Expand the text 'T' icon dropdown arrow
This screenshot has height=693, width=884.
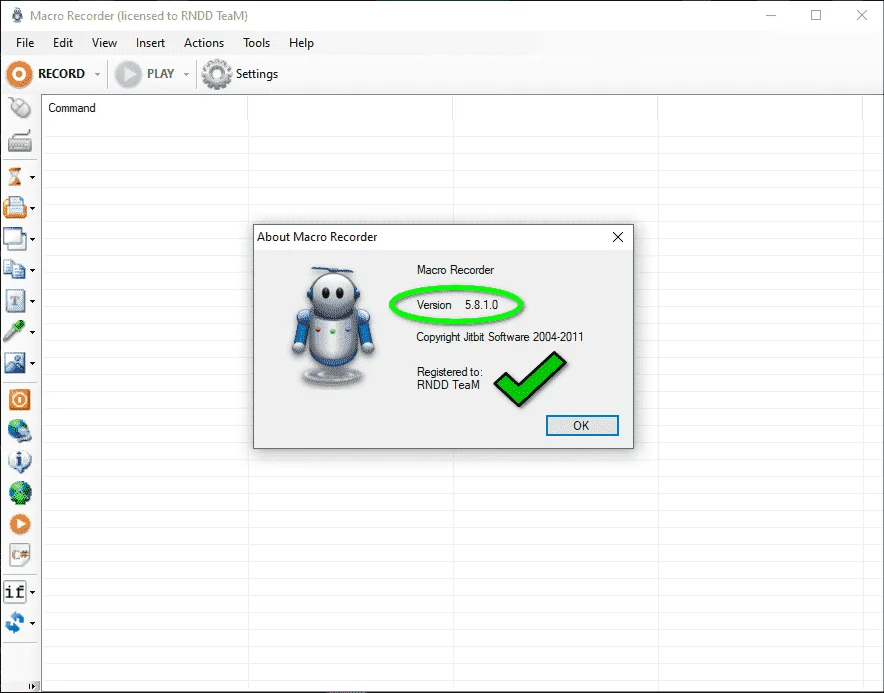[32, 302]
